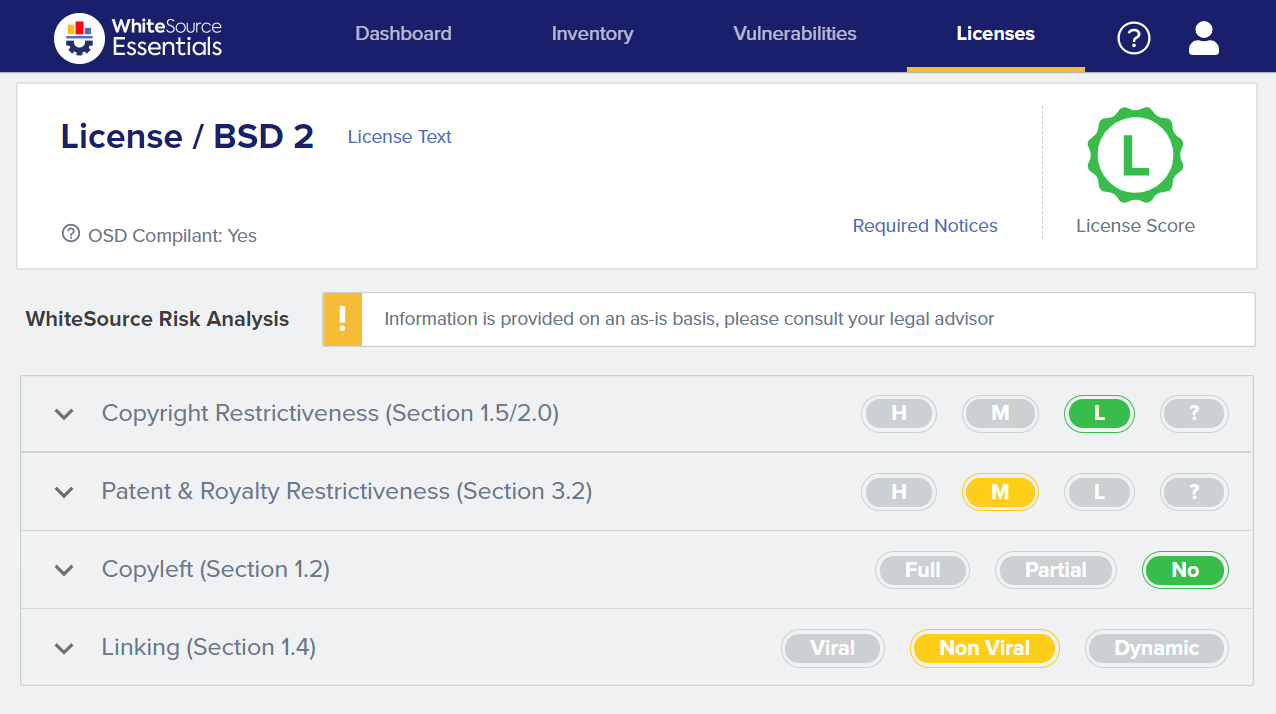
Task: Select H rating for Copyright Restrictiveness
Action: click(898, 413)
